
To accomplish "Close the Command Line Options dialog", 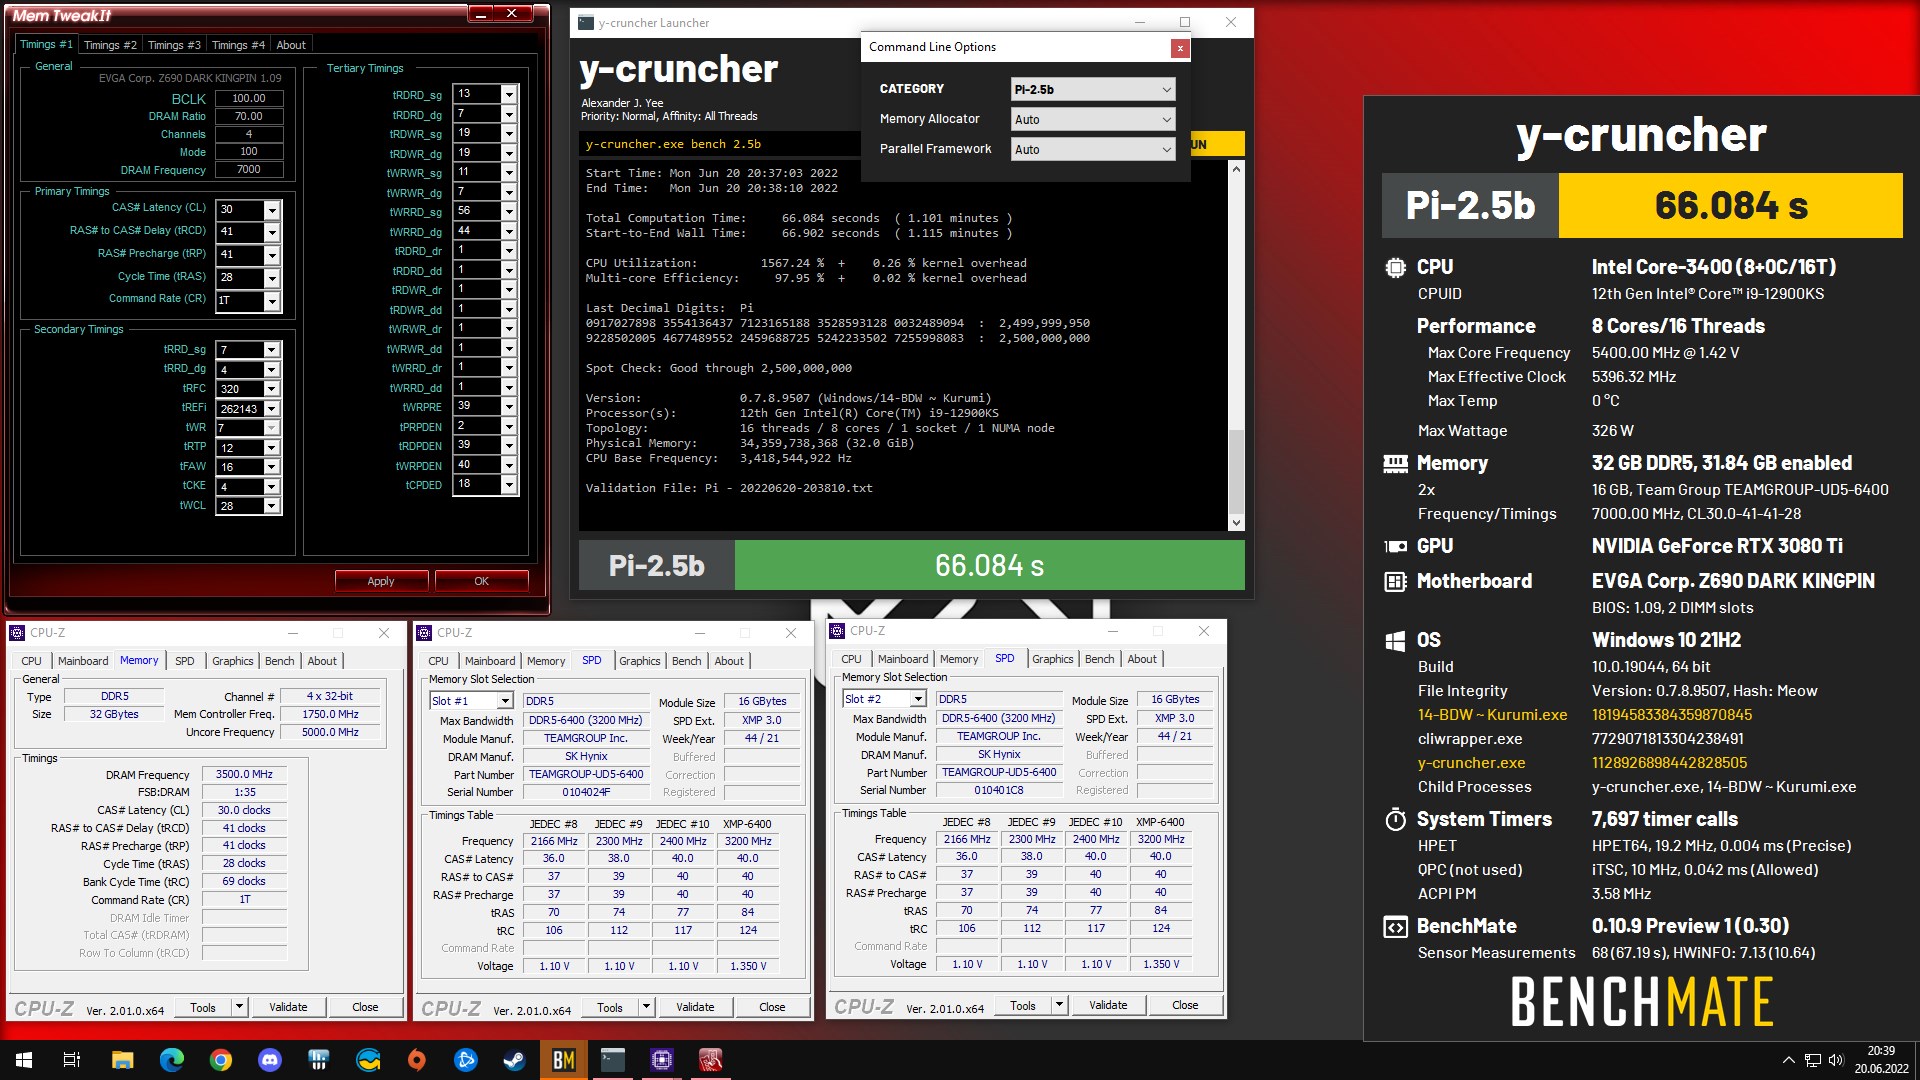I will pyautogui.click(x=1180, y=48).
